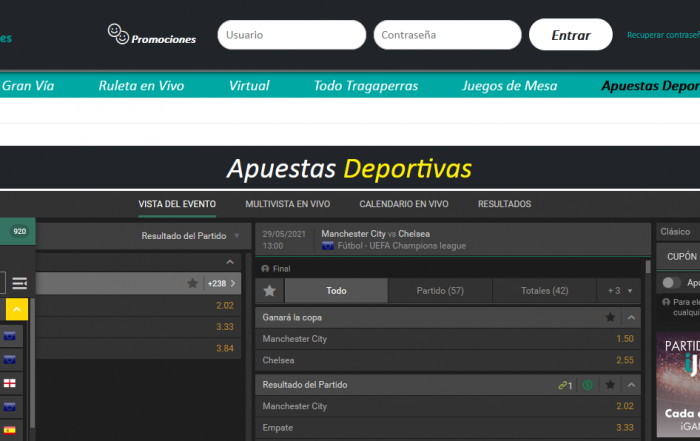Open Todo Tragaperras menu item
Screen dimensions: 700x441
point(366,85)
